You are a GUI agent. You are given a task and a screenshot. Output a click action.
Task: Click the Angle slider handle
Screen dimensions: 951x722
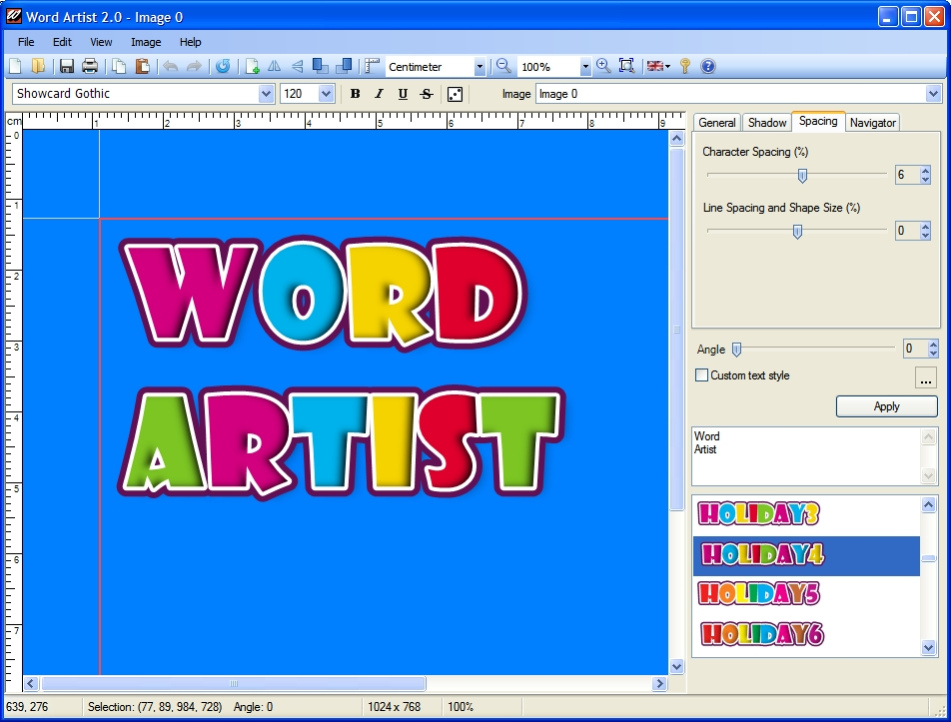[736, 349]
